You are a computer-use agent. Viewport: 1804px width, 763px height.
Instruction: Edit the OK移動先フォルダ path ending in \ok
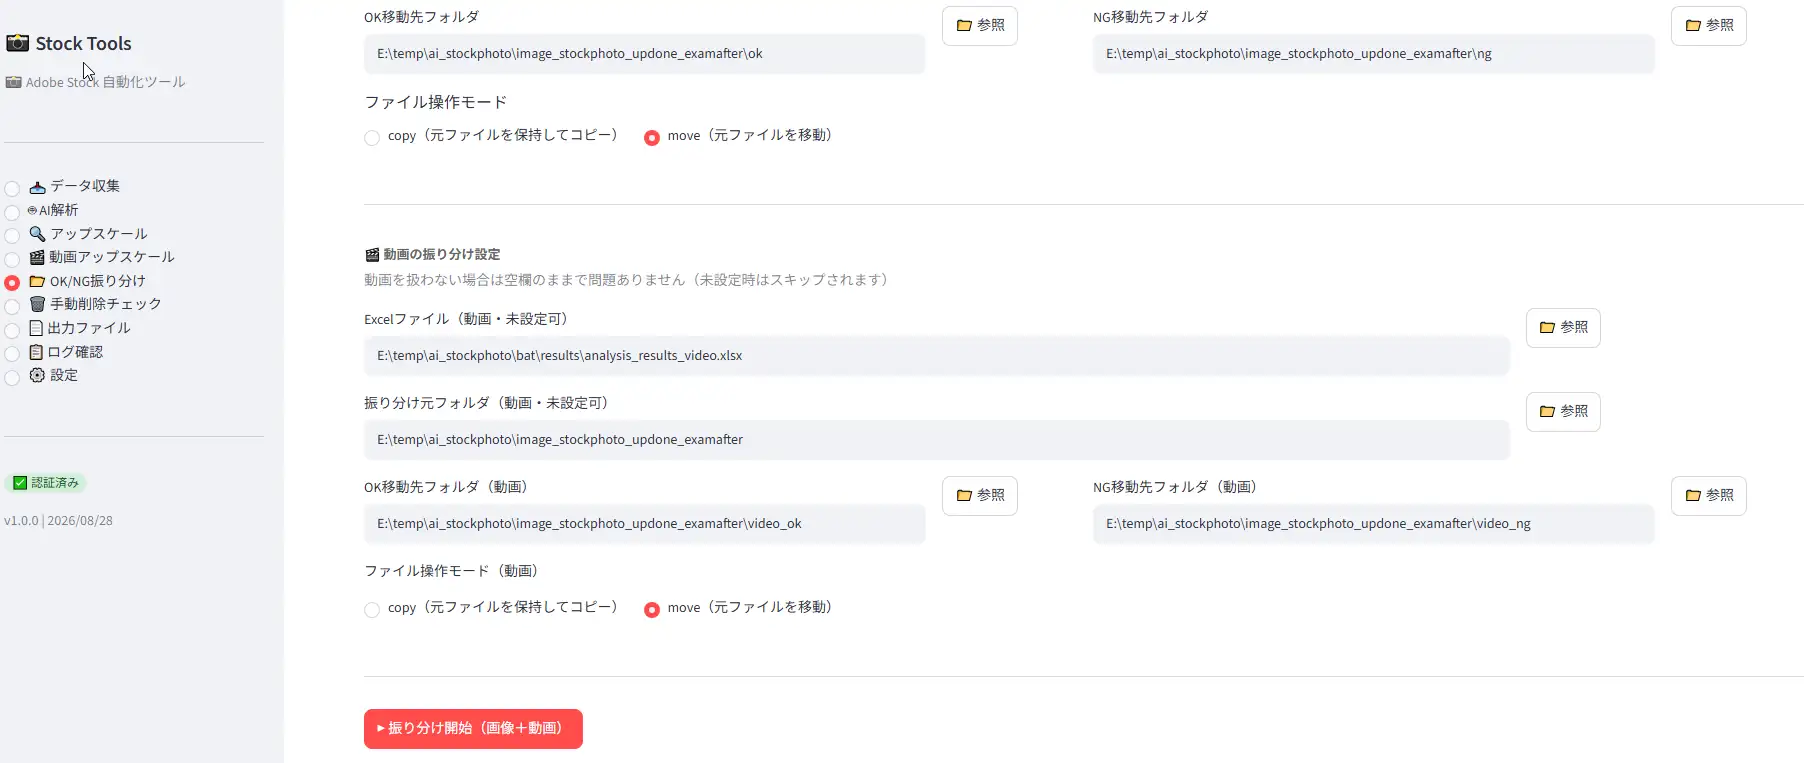(x=644, y=54)
